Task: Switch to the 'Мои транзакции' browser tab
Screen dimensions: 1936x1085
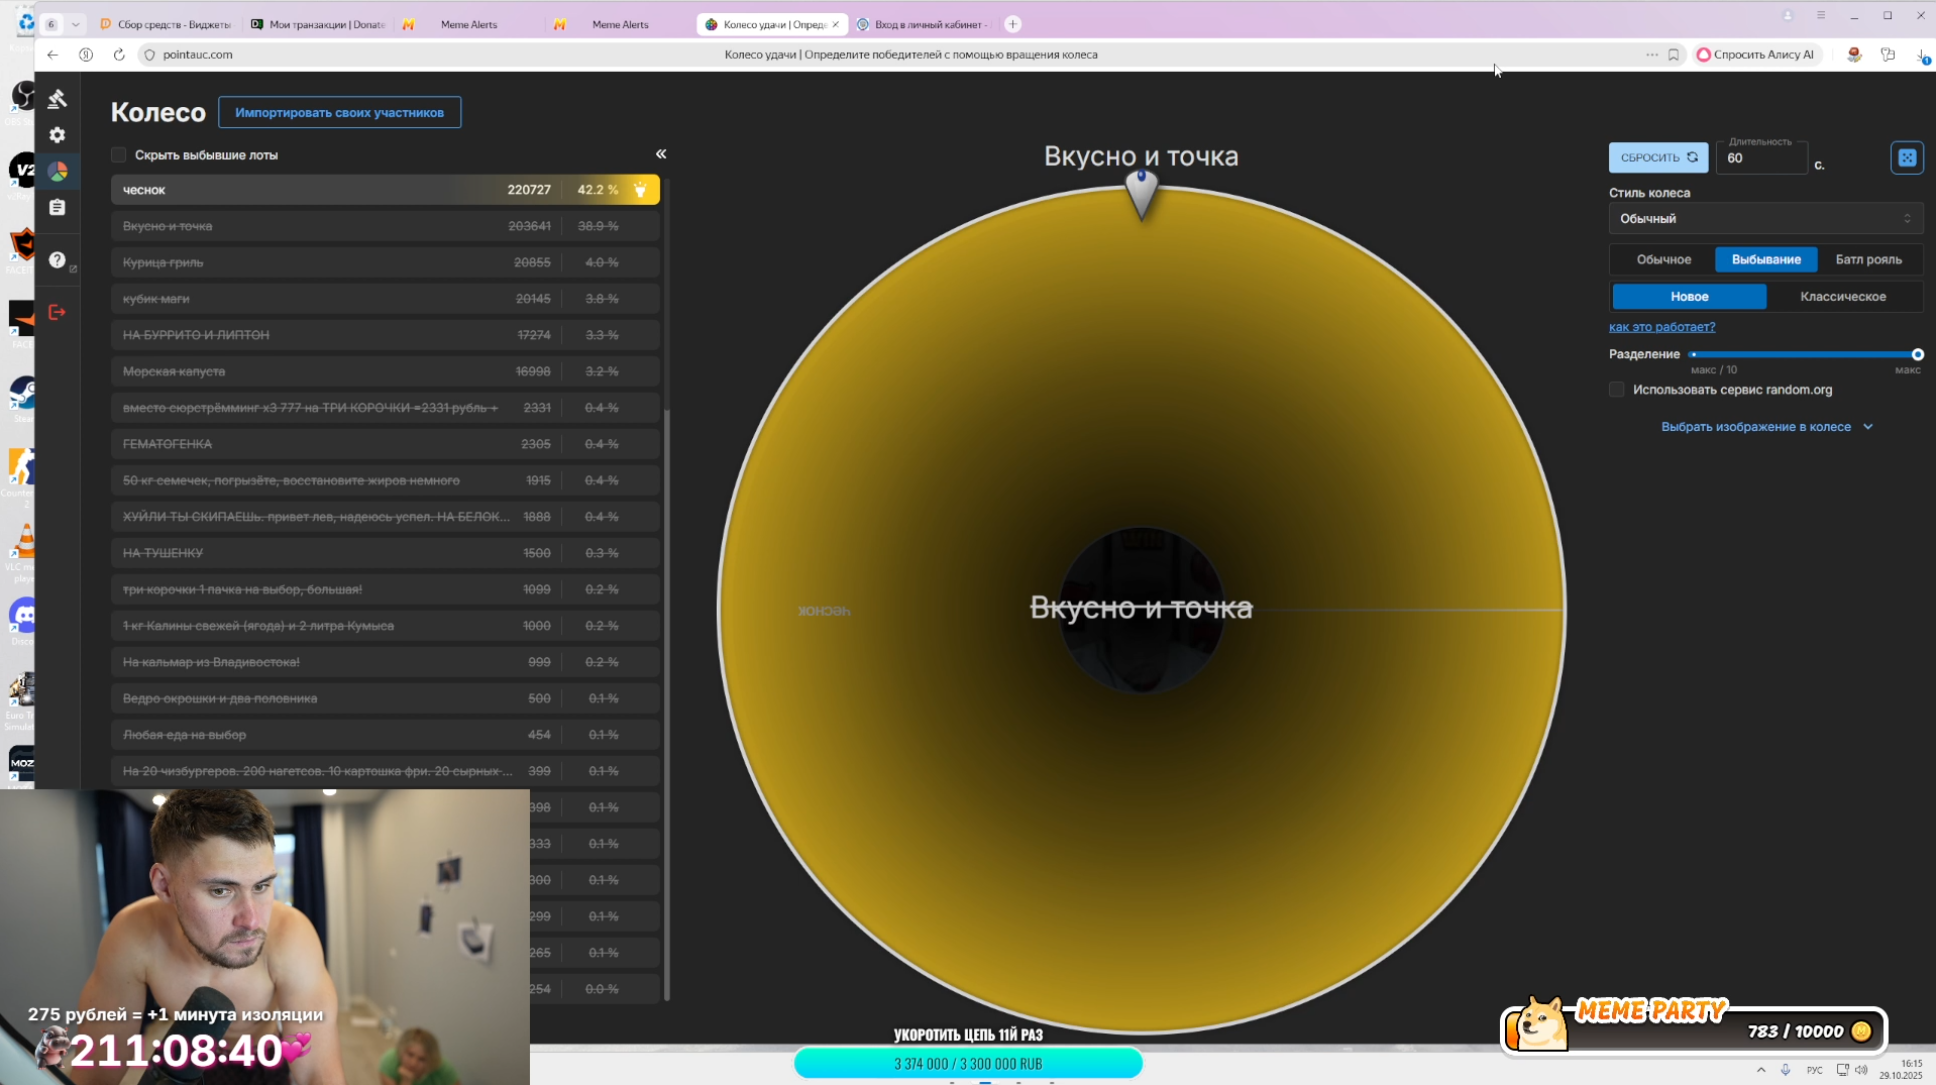Action: coord(318,24)
